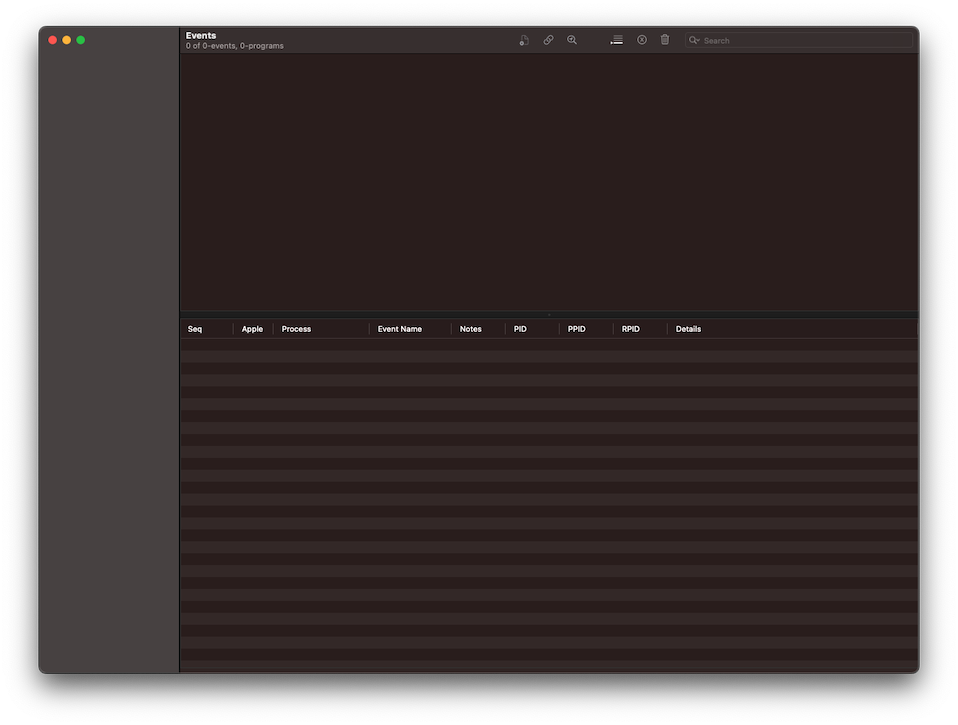Open the search options magnifier dropdown
Screen dimensions: 958x725
pos(694,40)
